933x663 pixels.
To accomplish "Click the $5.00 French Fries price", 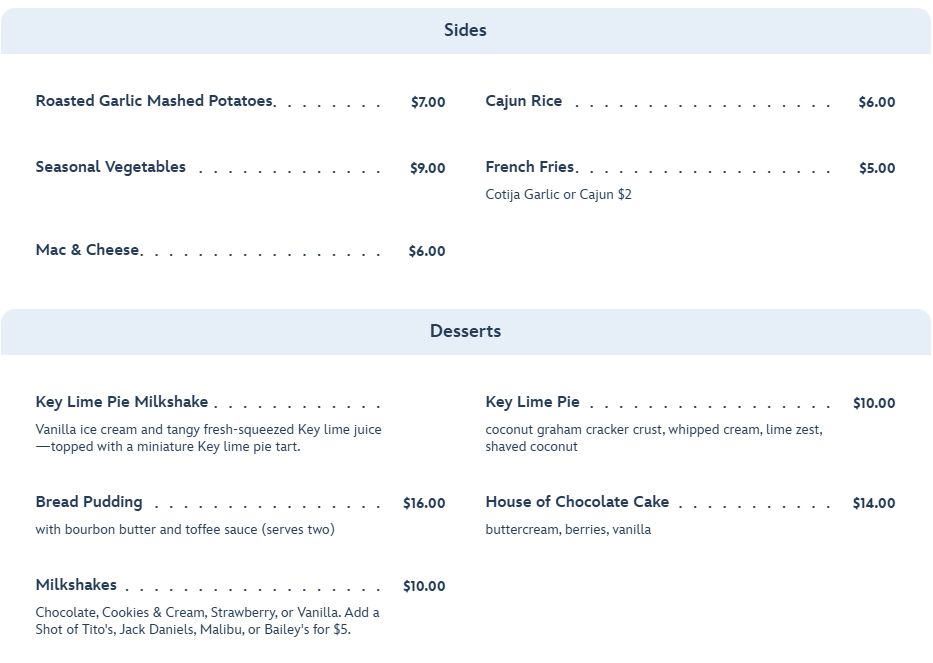I will coord(877,168).
